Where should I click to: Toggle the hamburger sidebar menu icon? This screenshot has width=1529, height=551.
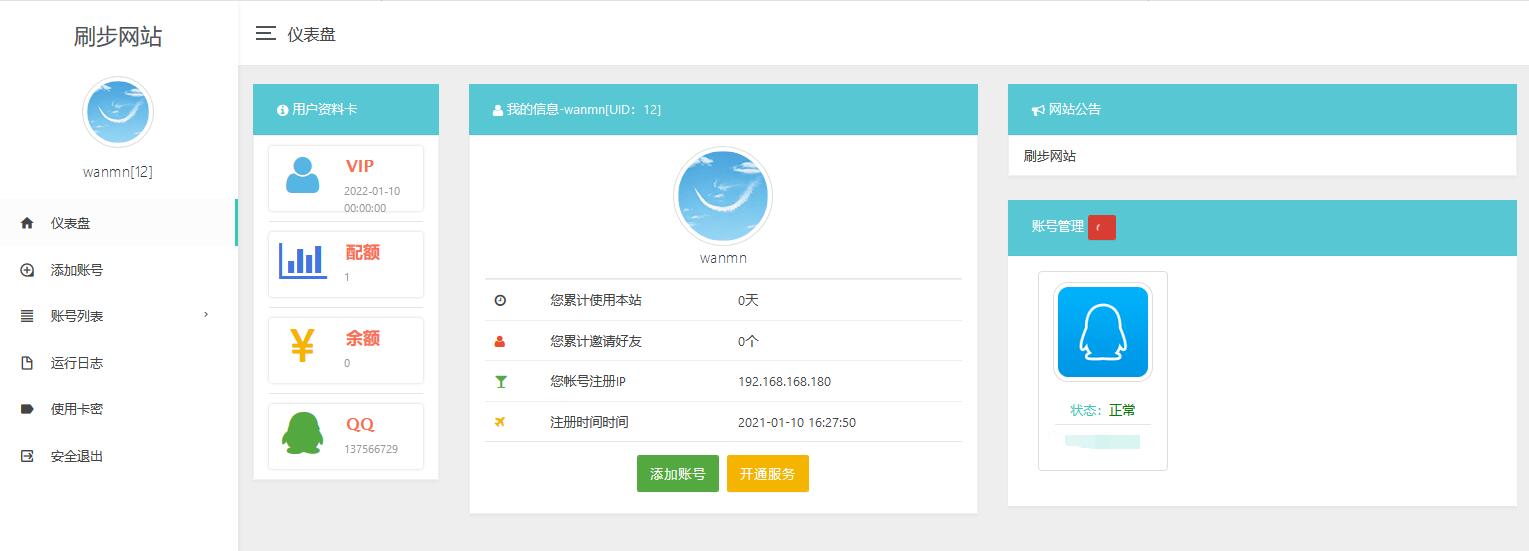[265, 34]
